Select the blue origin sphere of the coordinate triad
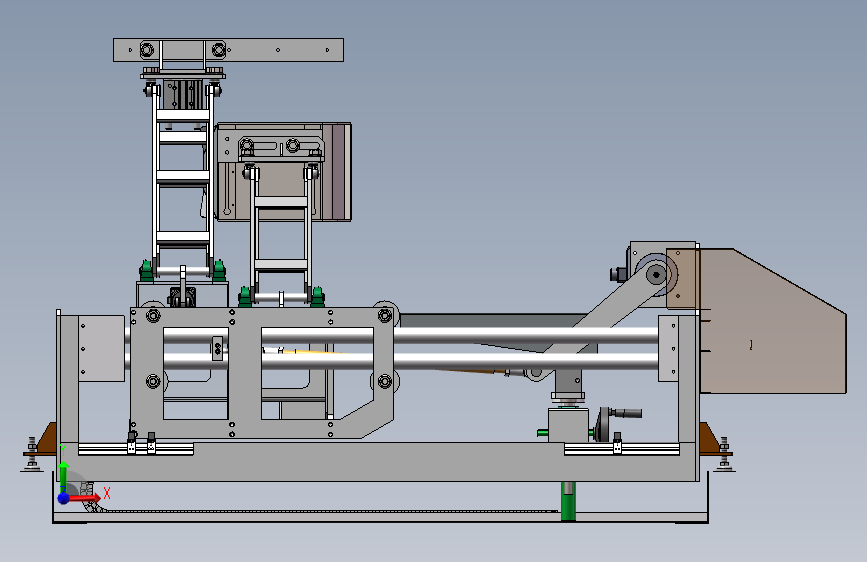Image resolution: width=867 pixels, height=562 pixels. (x=64, y=498)
